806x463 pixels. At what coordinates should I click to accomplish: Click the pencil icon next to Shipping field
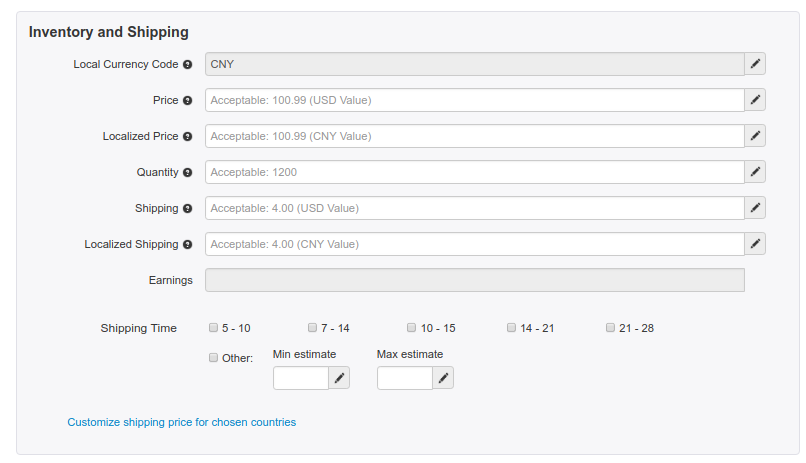coord(756,208)
